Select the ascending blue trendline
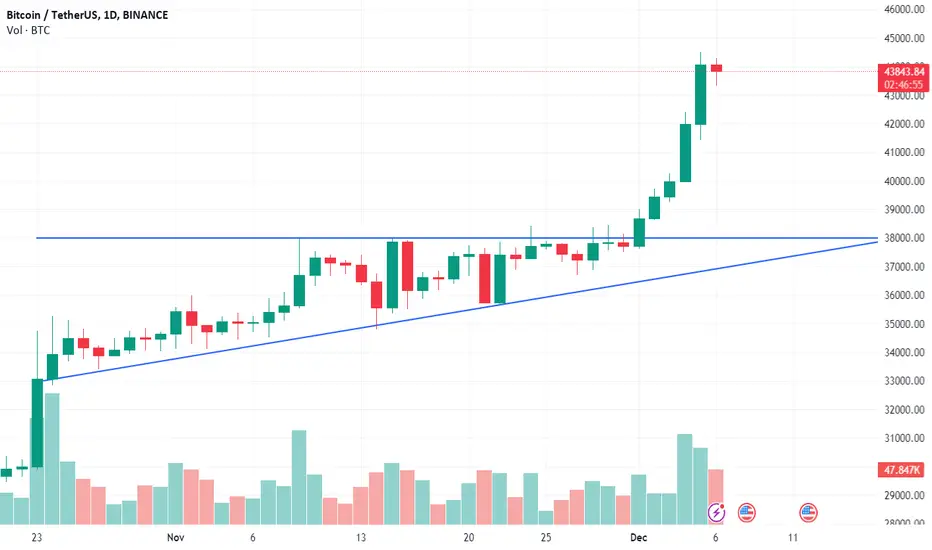Image resolution: width=932 pixels, height=550 pixels. tap(464, 310)
